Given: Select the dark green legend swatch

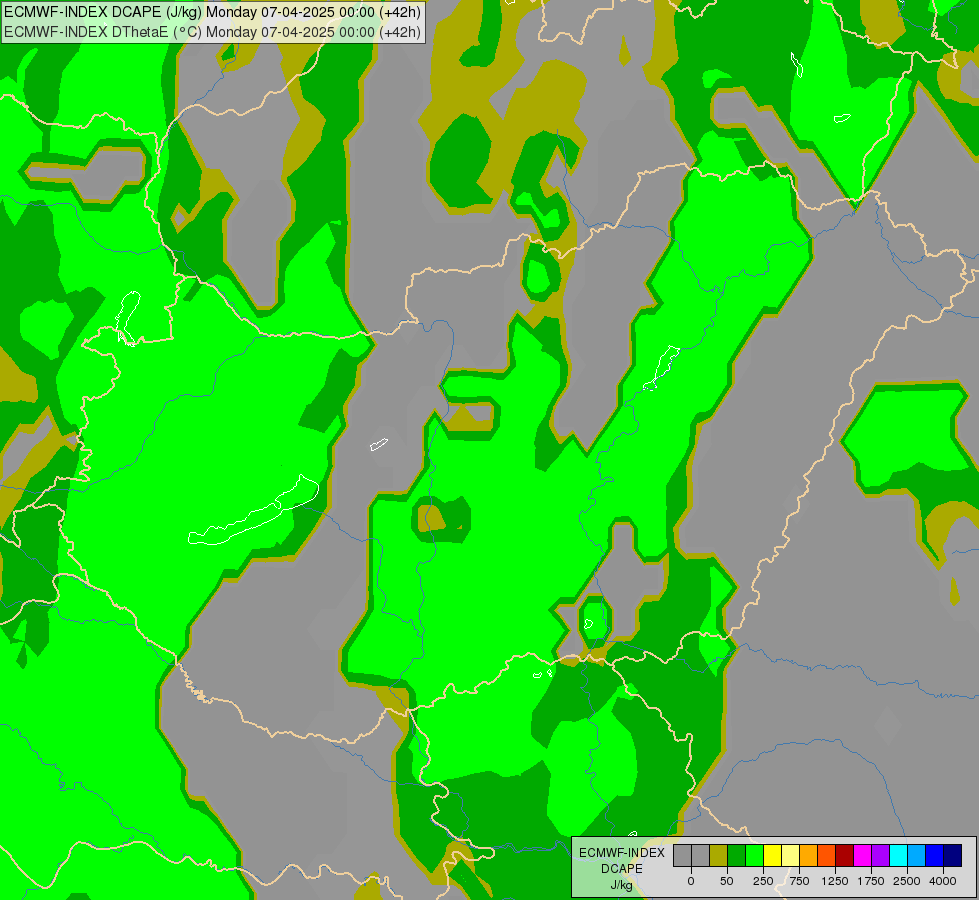Looking at the screenshot, I should coord(737,856).
